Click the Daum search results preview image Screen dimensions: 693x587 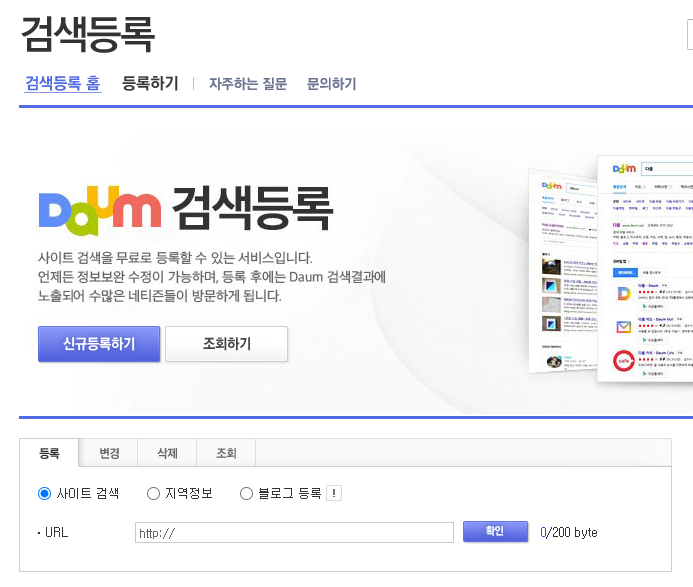click(x=611, y=269)
